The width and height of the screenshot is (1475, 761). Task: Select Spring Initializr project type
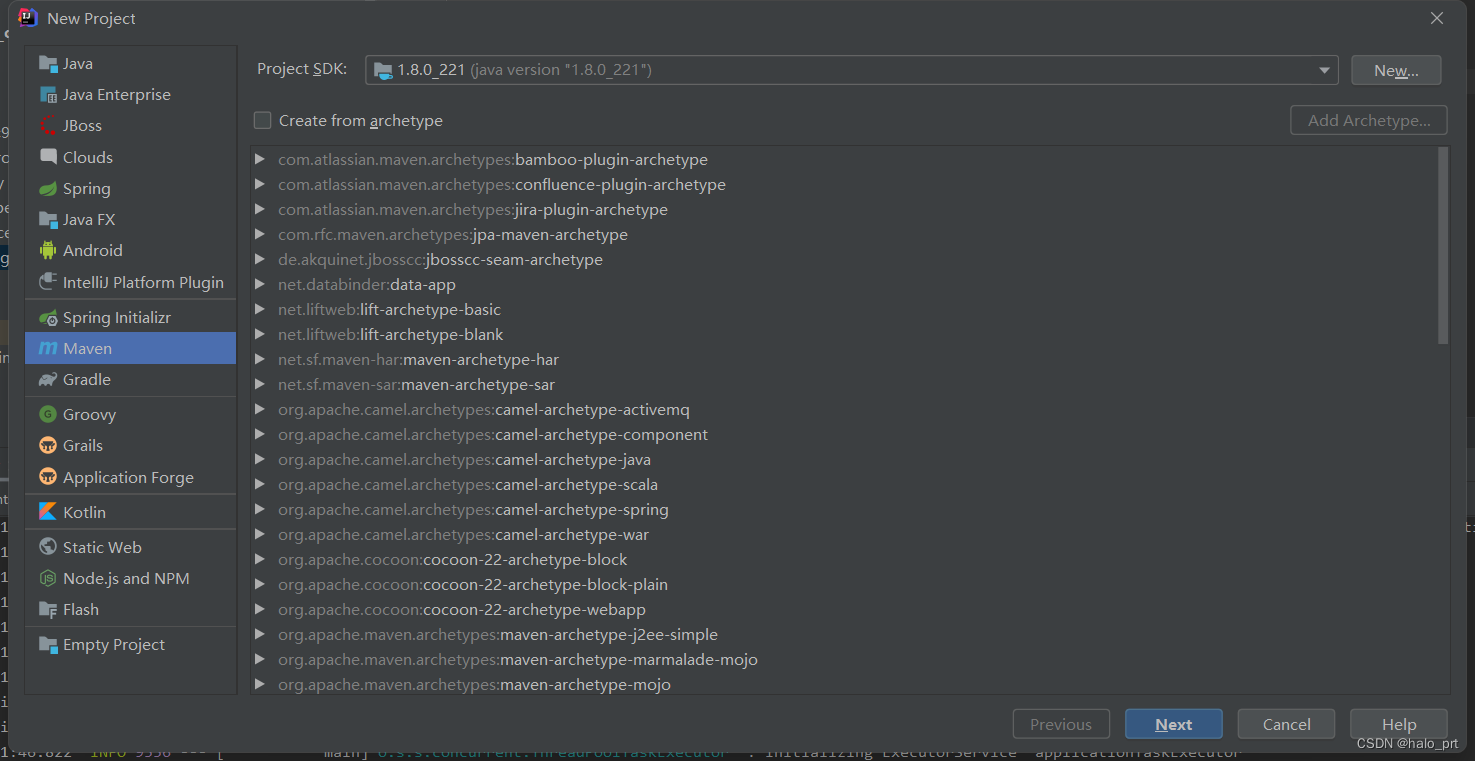click(130, 318)
